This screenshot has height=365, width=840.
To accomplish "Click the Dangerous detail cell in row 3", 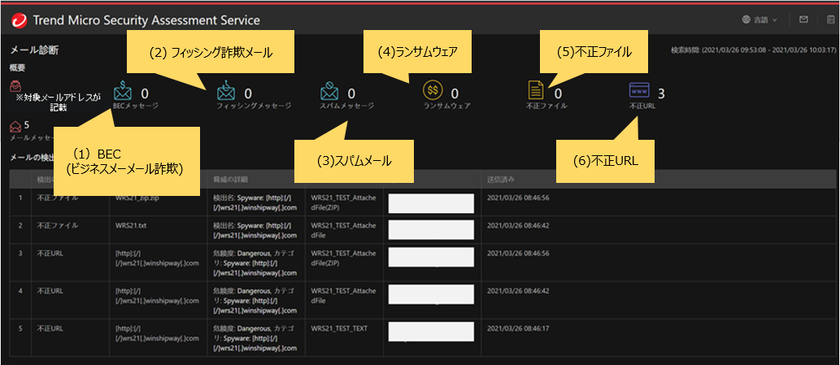I will tap(254, 263).
